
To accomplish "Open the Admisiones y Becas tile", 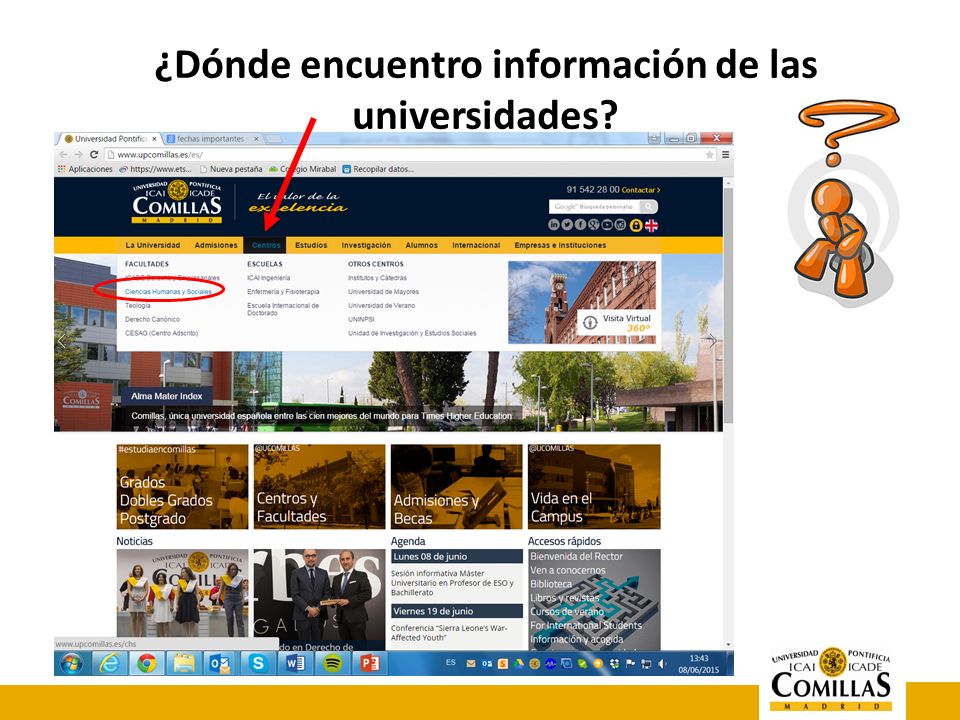I will [x=457, y=487].
